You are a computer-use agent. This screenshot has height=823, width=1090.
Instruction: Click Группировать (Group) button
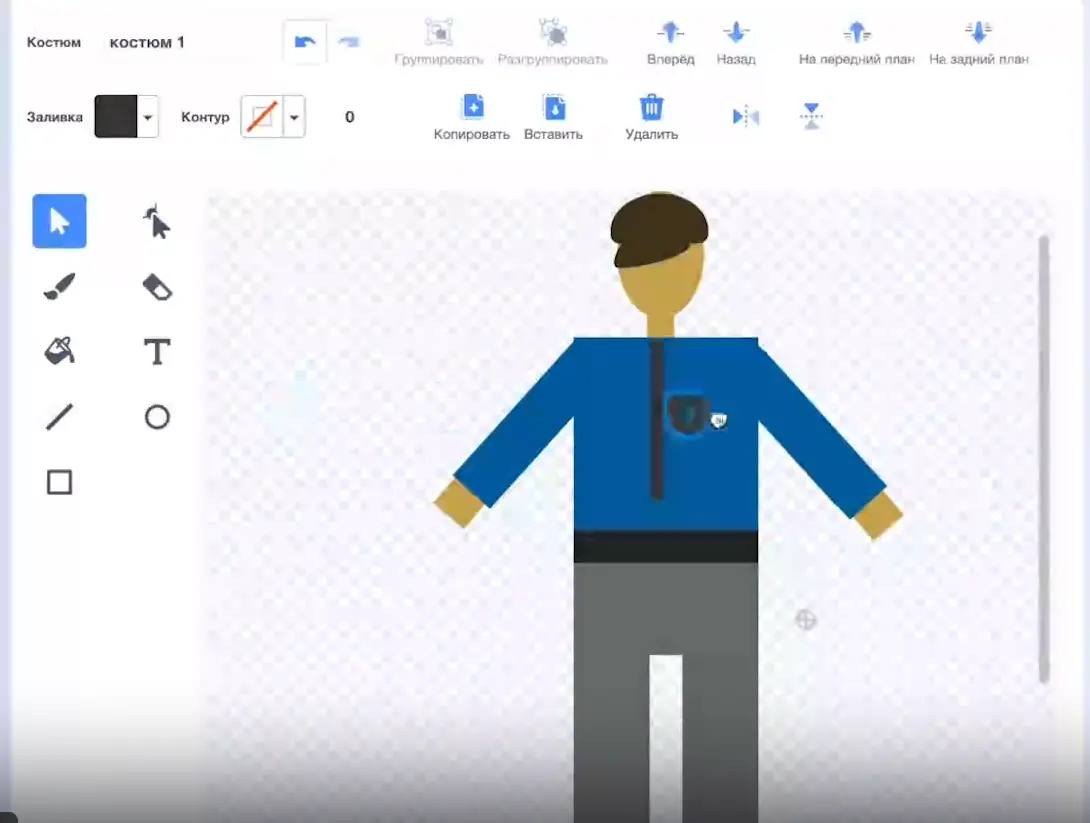pyautogui.click(x=439, y=42)
